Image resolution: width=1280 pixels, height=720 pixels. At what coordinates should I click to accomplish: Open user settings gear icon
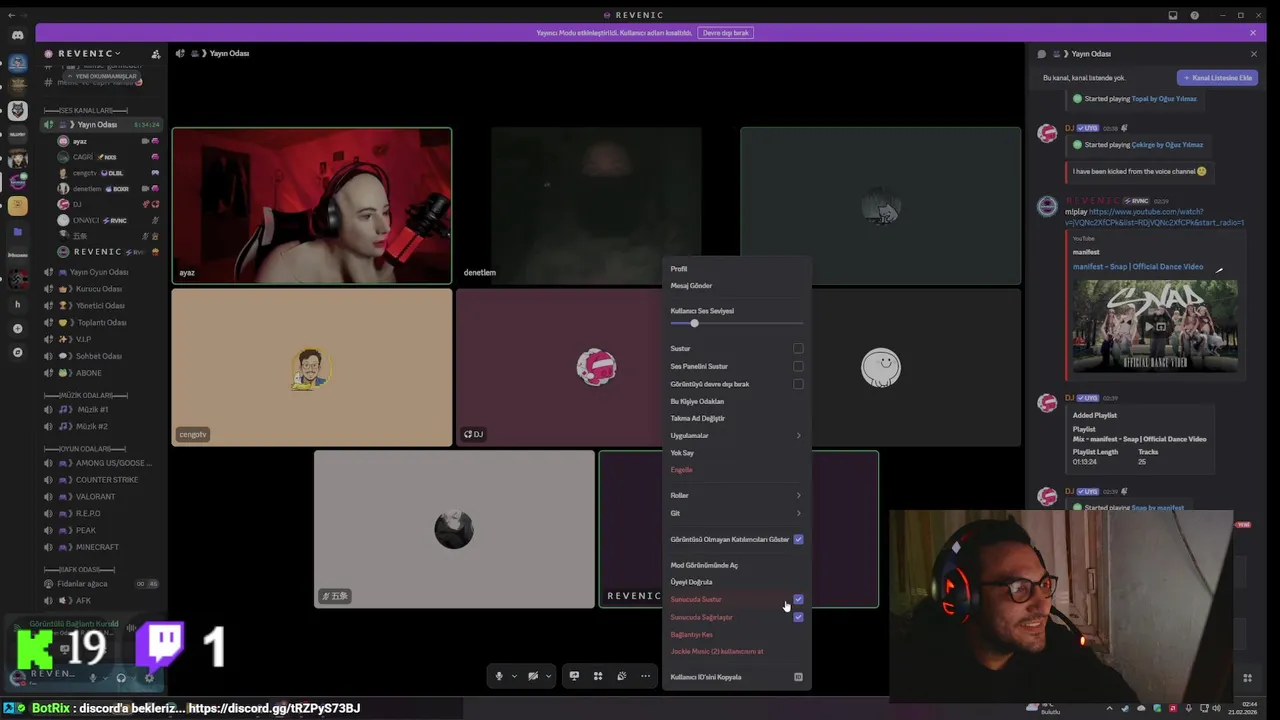(x=149, y=677)
